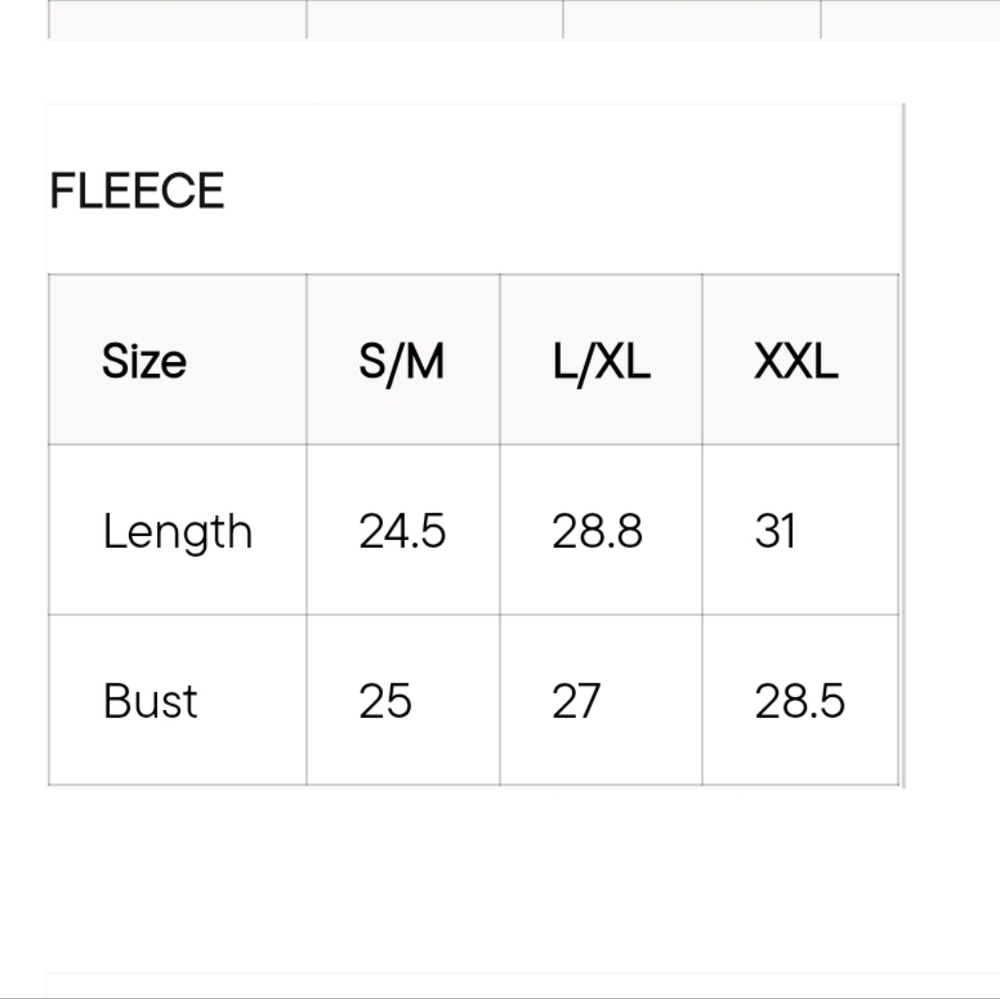Click the fourth empty cell of the table above FLEECE
The height and width of the screenshot is (999, 1000).
click(x=911, y=19)
